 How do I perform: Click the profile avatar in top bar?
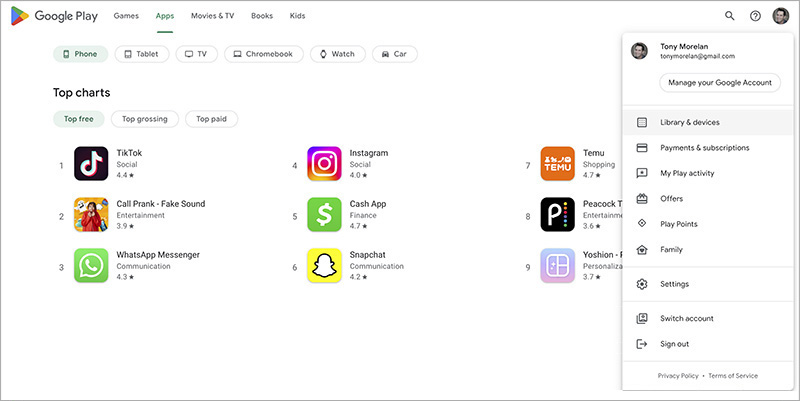780,16
